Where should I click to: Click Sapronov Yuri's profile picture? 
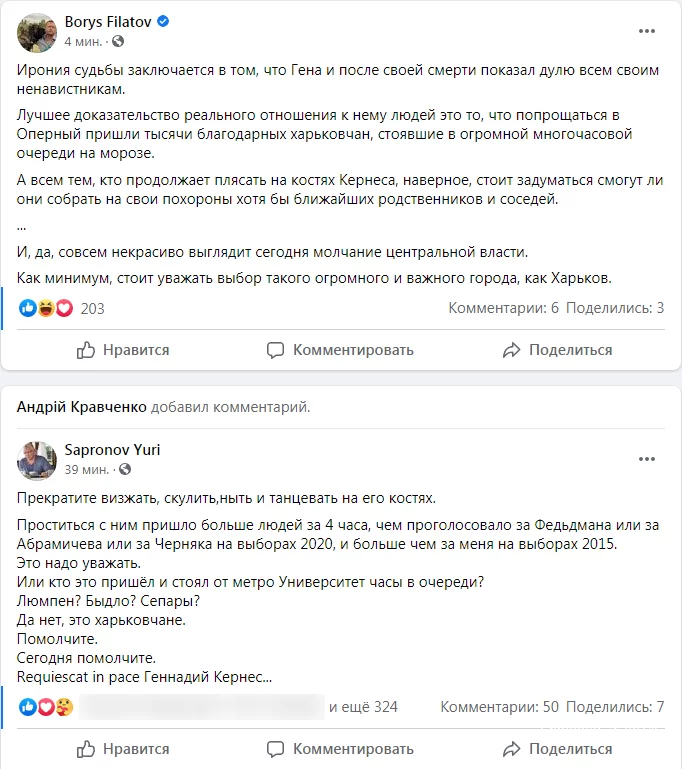(x=37, y=460)
